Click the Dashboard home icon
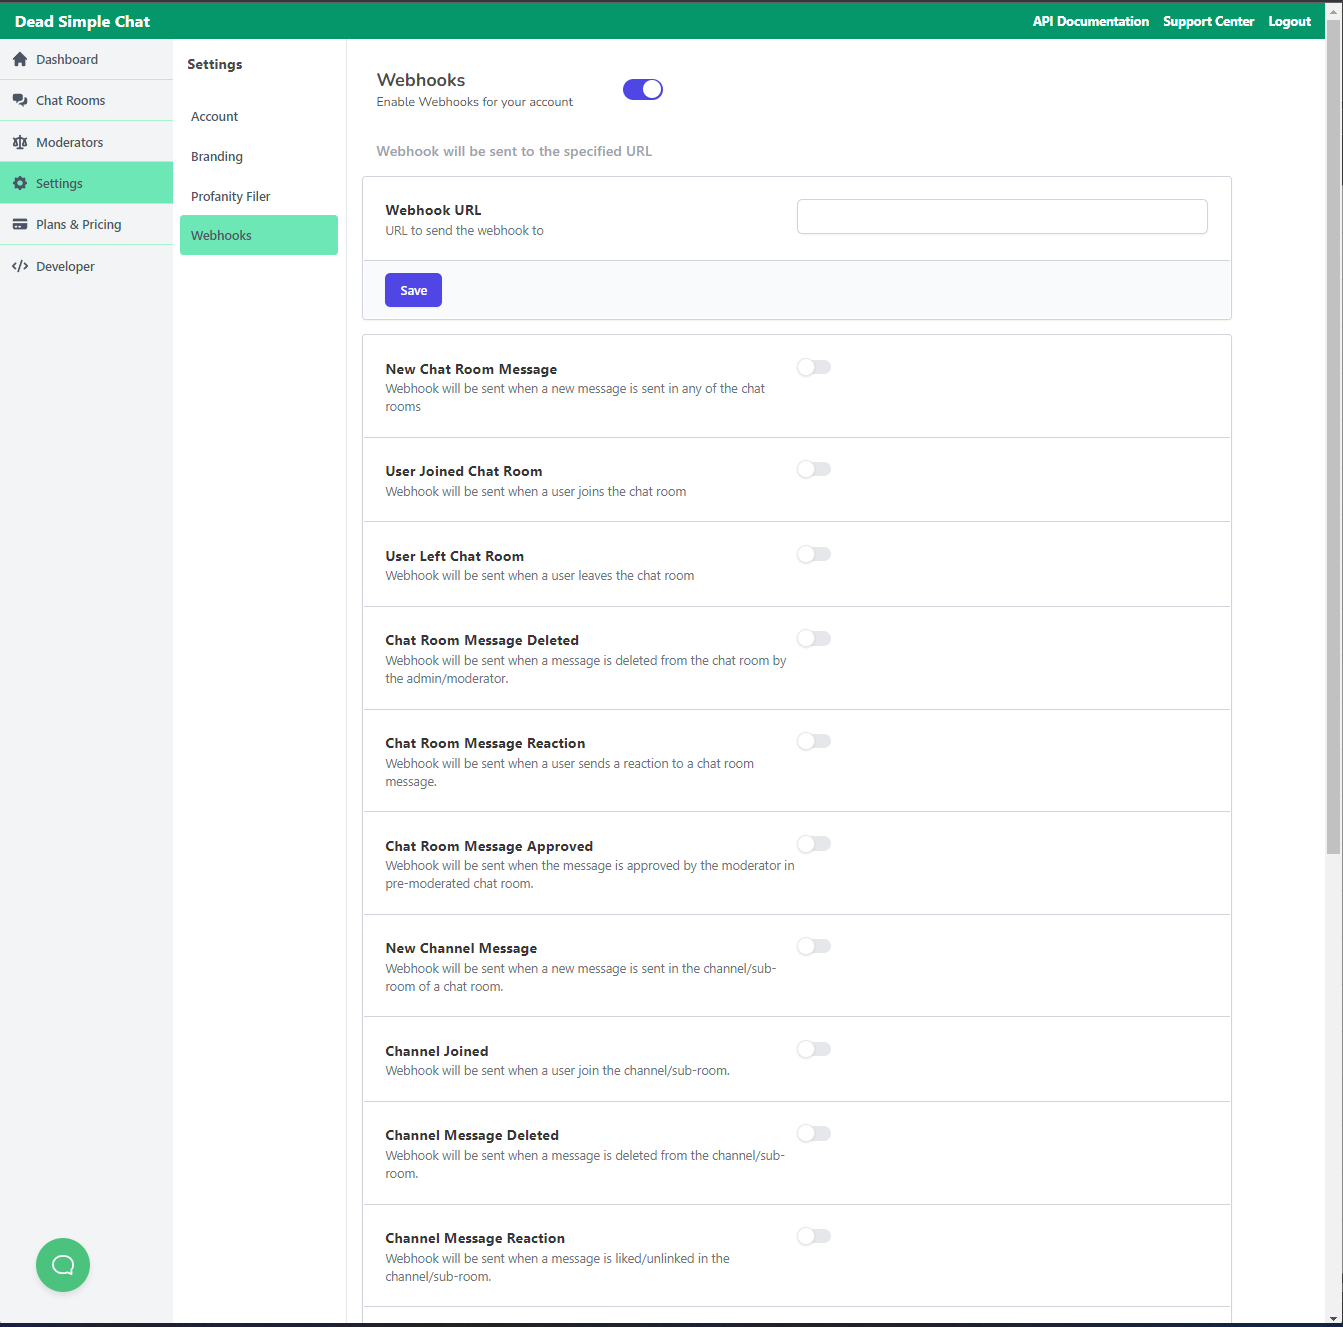Viewport: 1343px width, 1327px height. click(x=20, y=60)
